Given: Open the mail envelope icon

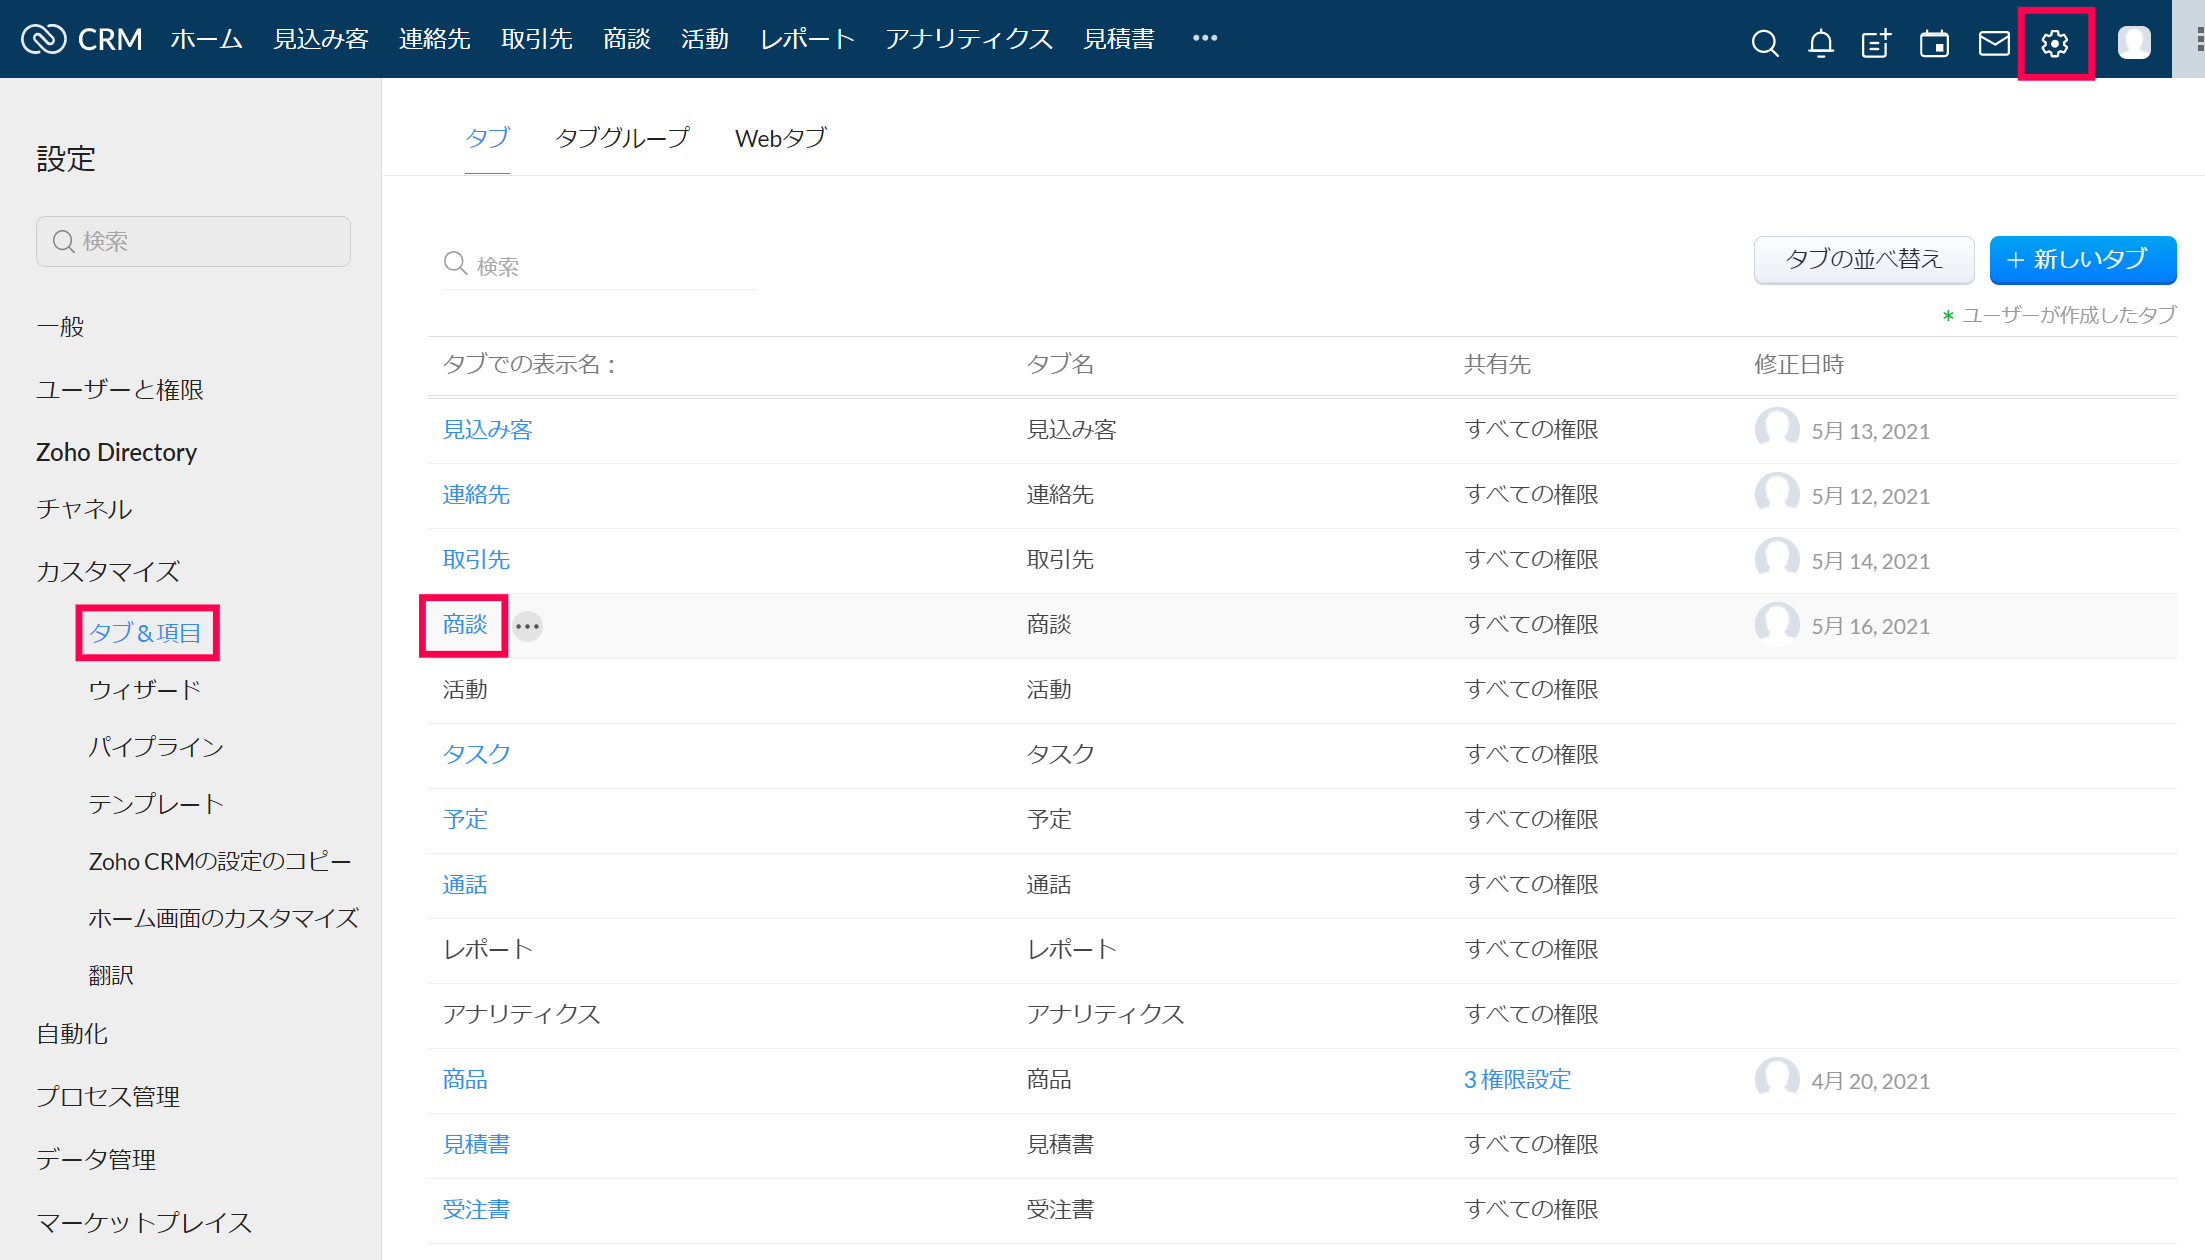Looking at the screenshot, I should pyautogui.click(x=1994, y=43).
